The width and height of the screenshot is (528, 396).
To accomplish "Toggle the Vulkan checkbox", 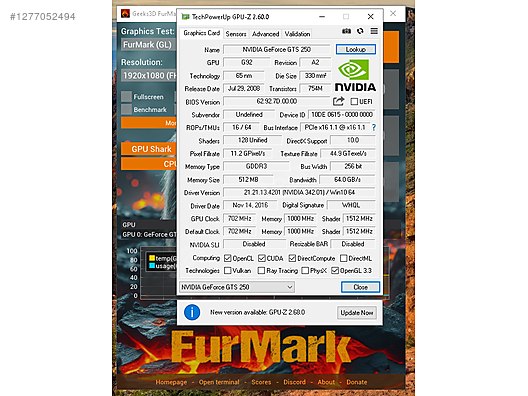I will tap(228, 270).
